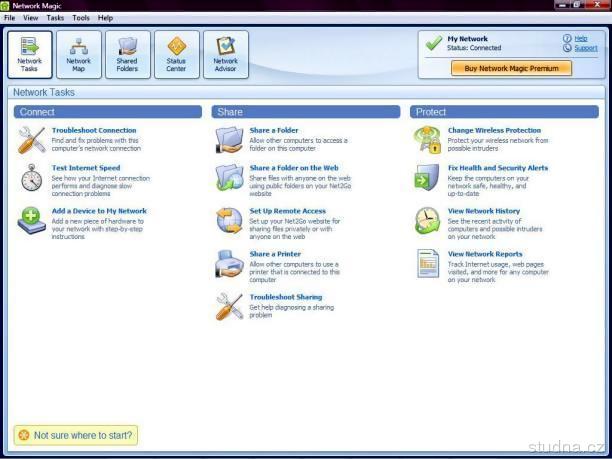Click the Connect section header

point(108,112)
